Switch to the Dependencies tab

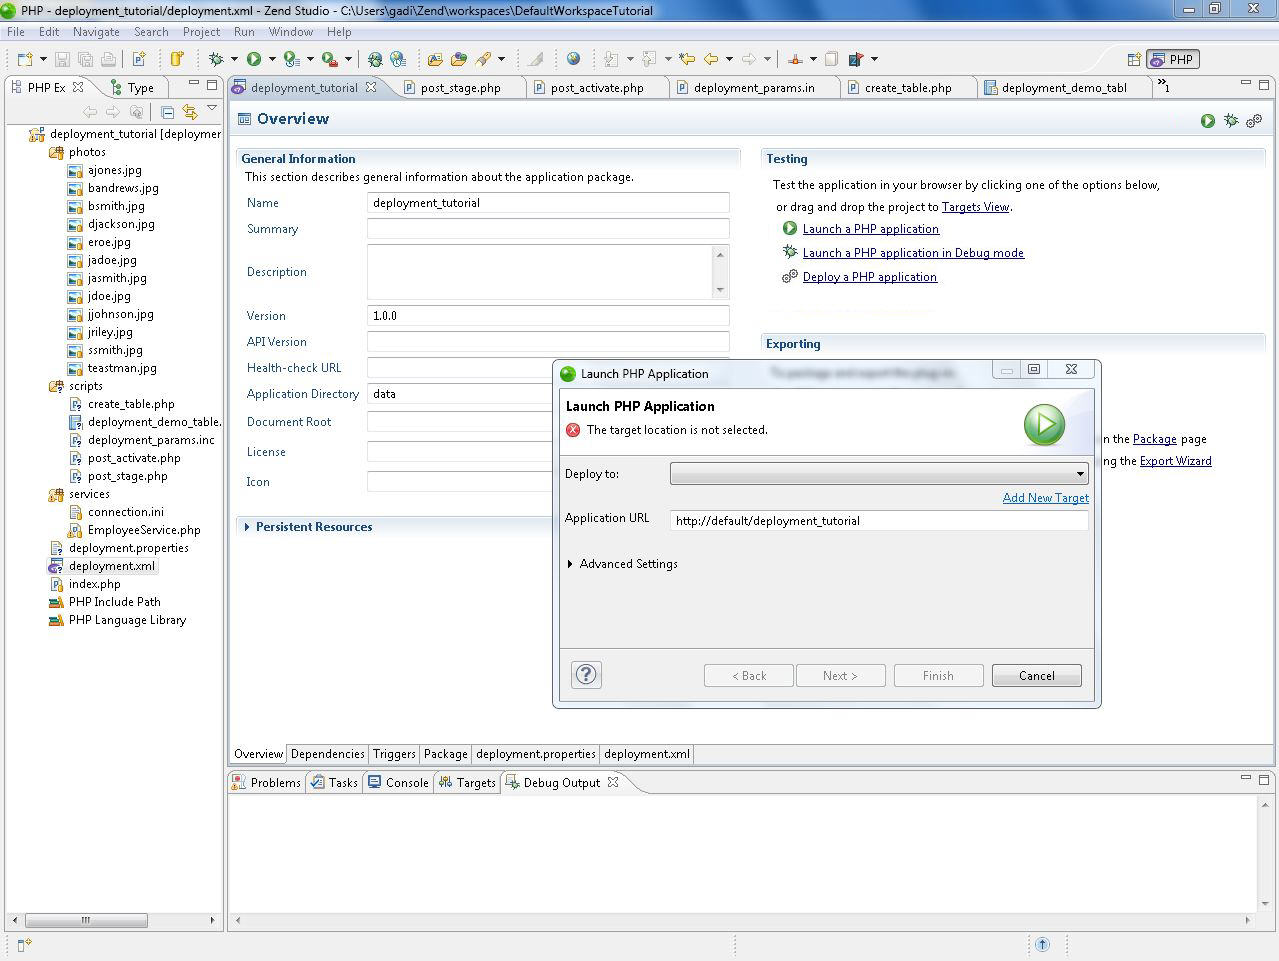(x=328, y=754)
